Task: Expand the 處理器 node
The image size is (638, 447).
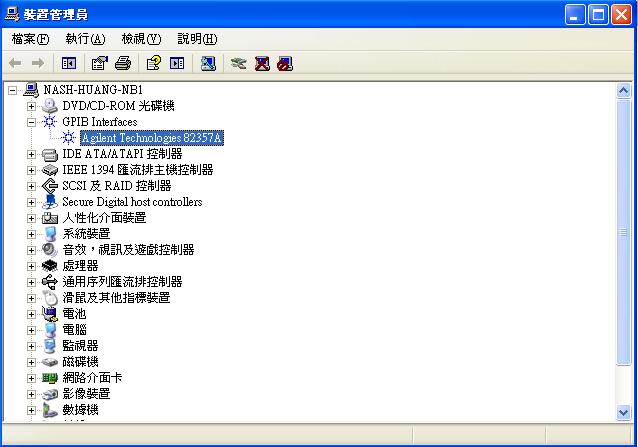Action: tap(31, 266)
